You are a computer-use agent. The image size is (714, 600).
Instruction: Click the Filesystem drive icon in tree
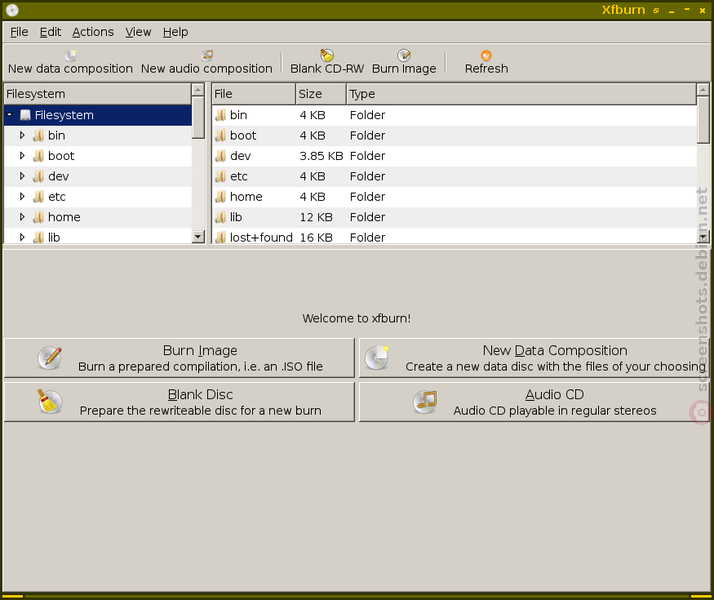25,115
